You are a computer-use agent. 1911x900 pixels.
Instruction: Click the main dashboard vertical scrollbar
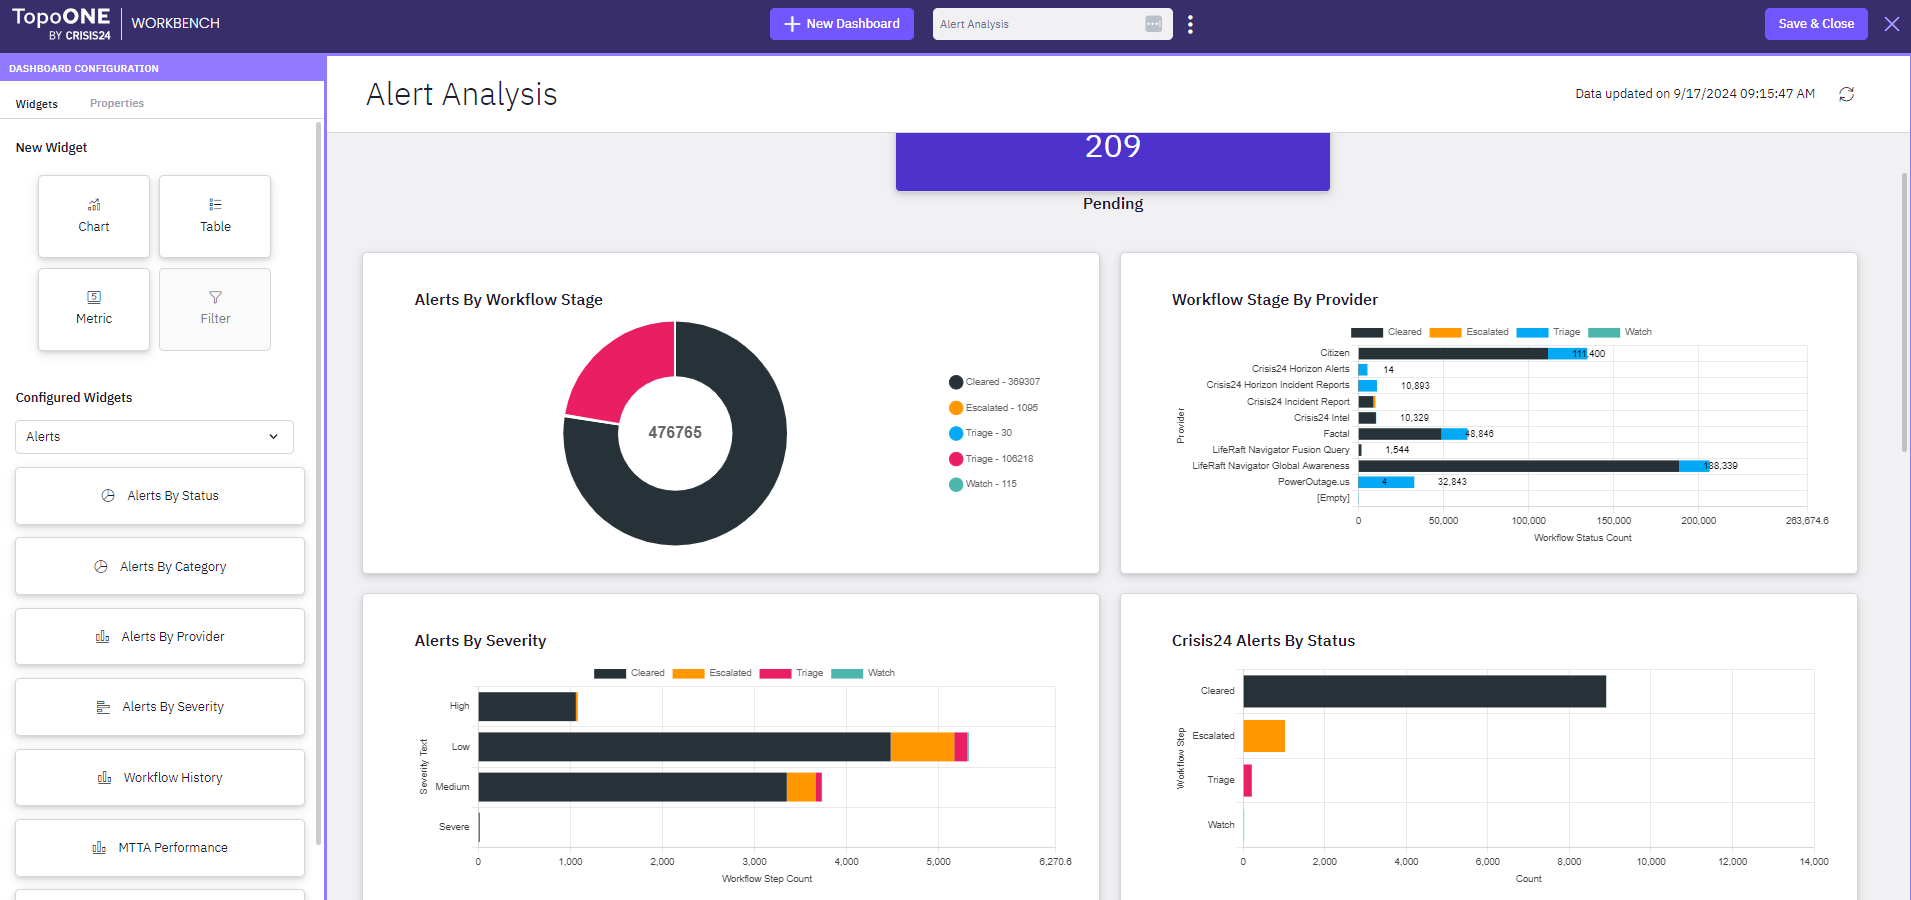(1904, 312)
